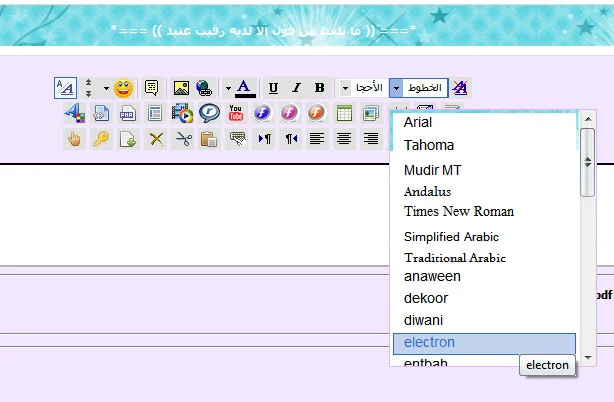The height and width of the screenshot is (402, 614).
Task: Toggle bold formatting
Action: [319, 88]
